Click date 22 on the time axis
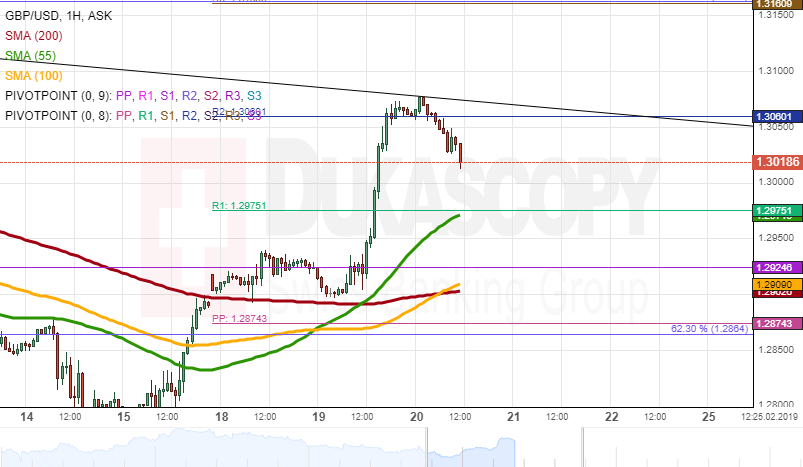803x467 pixels. point(611,416)
